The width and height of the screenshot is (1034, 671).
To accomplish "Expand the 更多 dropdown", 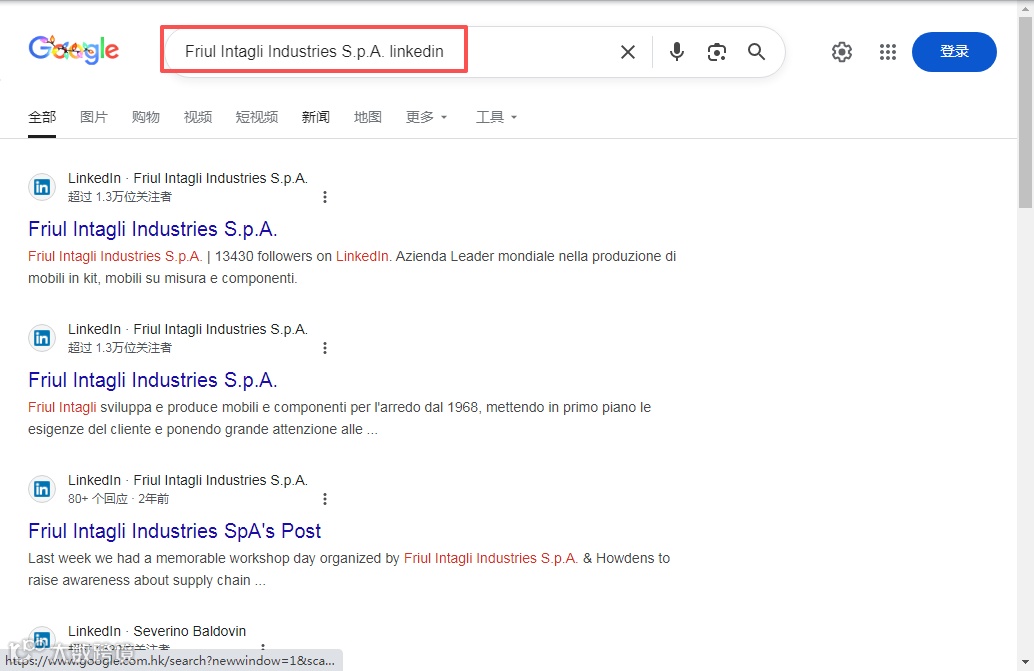I will pyautogui.click(x=427, y=117).
